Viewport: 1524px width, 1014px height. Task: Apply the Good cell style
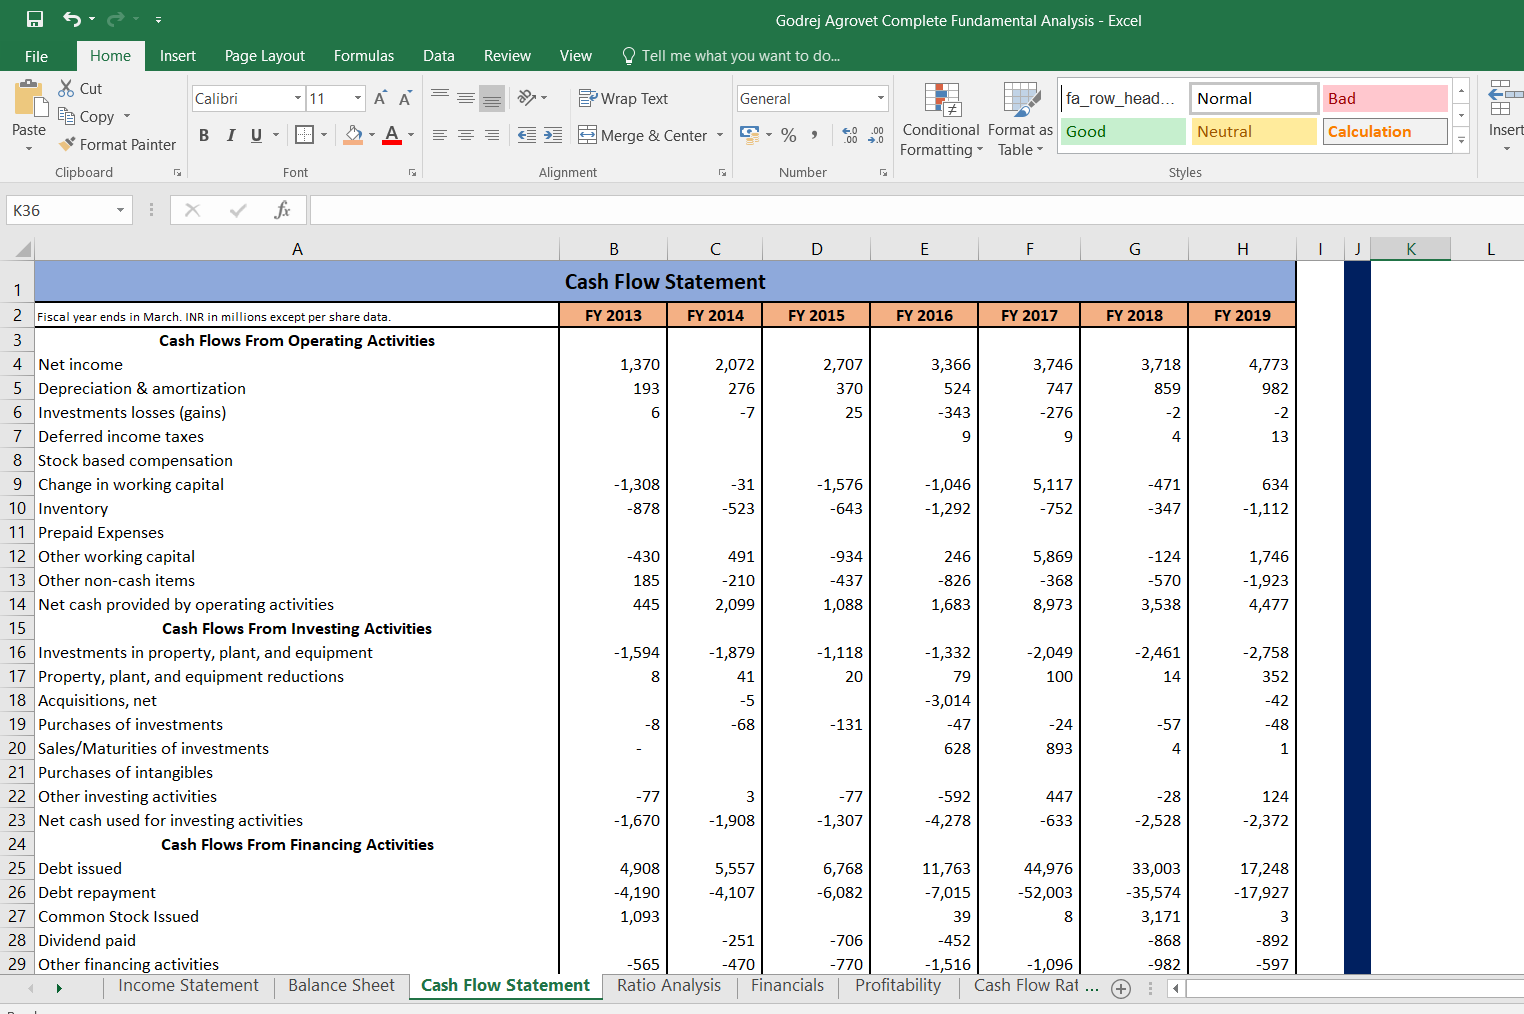click(x=1122, y=131)
